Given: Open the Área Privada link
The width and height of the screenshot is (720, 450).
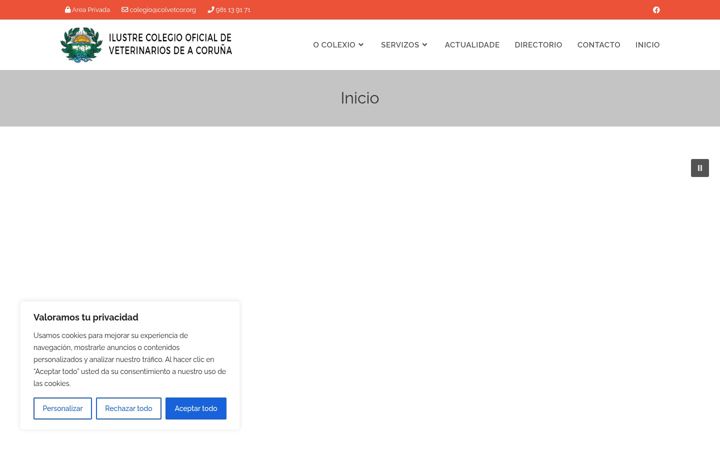Looking at the screenshot, I should [87, 10].
